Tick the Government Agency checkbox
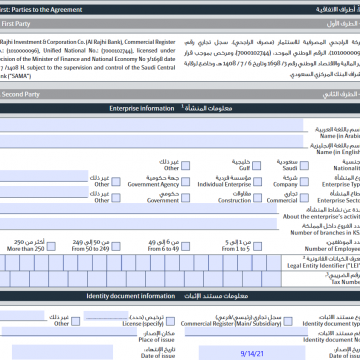The height and width of the screenshot is (360, 360). (x=185, y=182)
